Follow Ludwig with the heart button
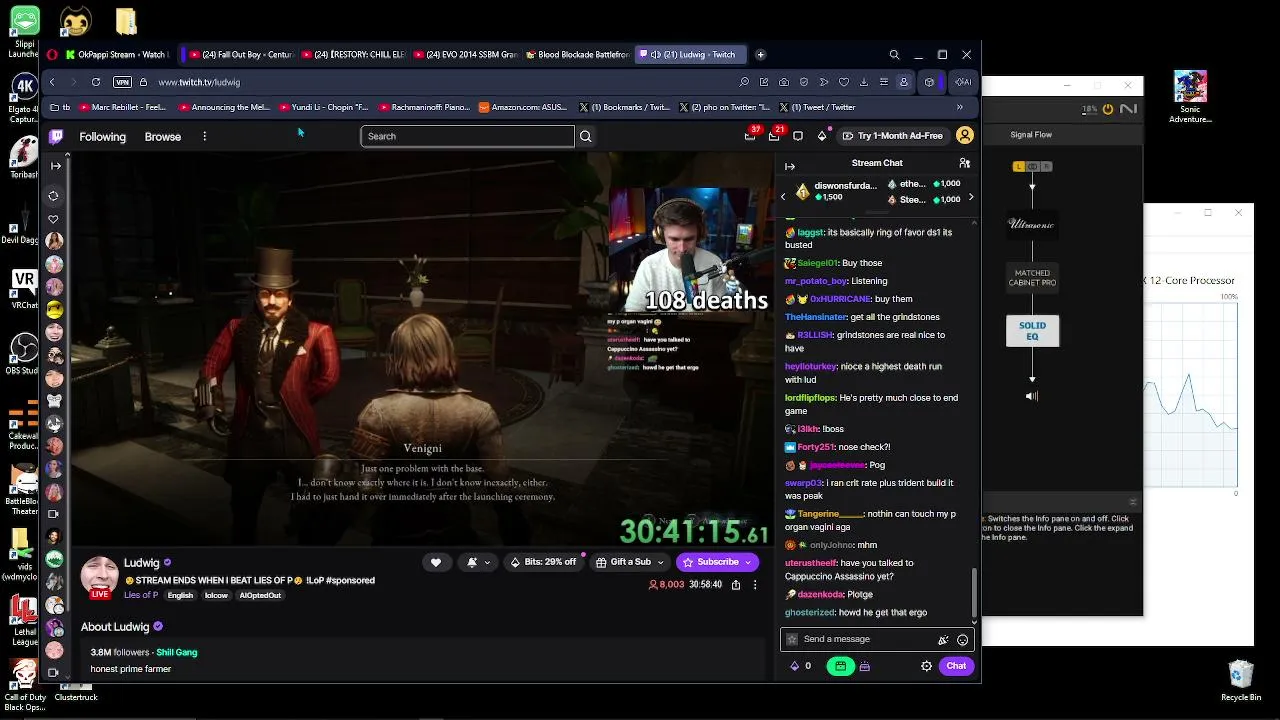 [436, 562]
